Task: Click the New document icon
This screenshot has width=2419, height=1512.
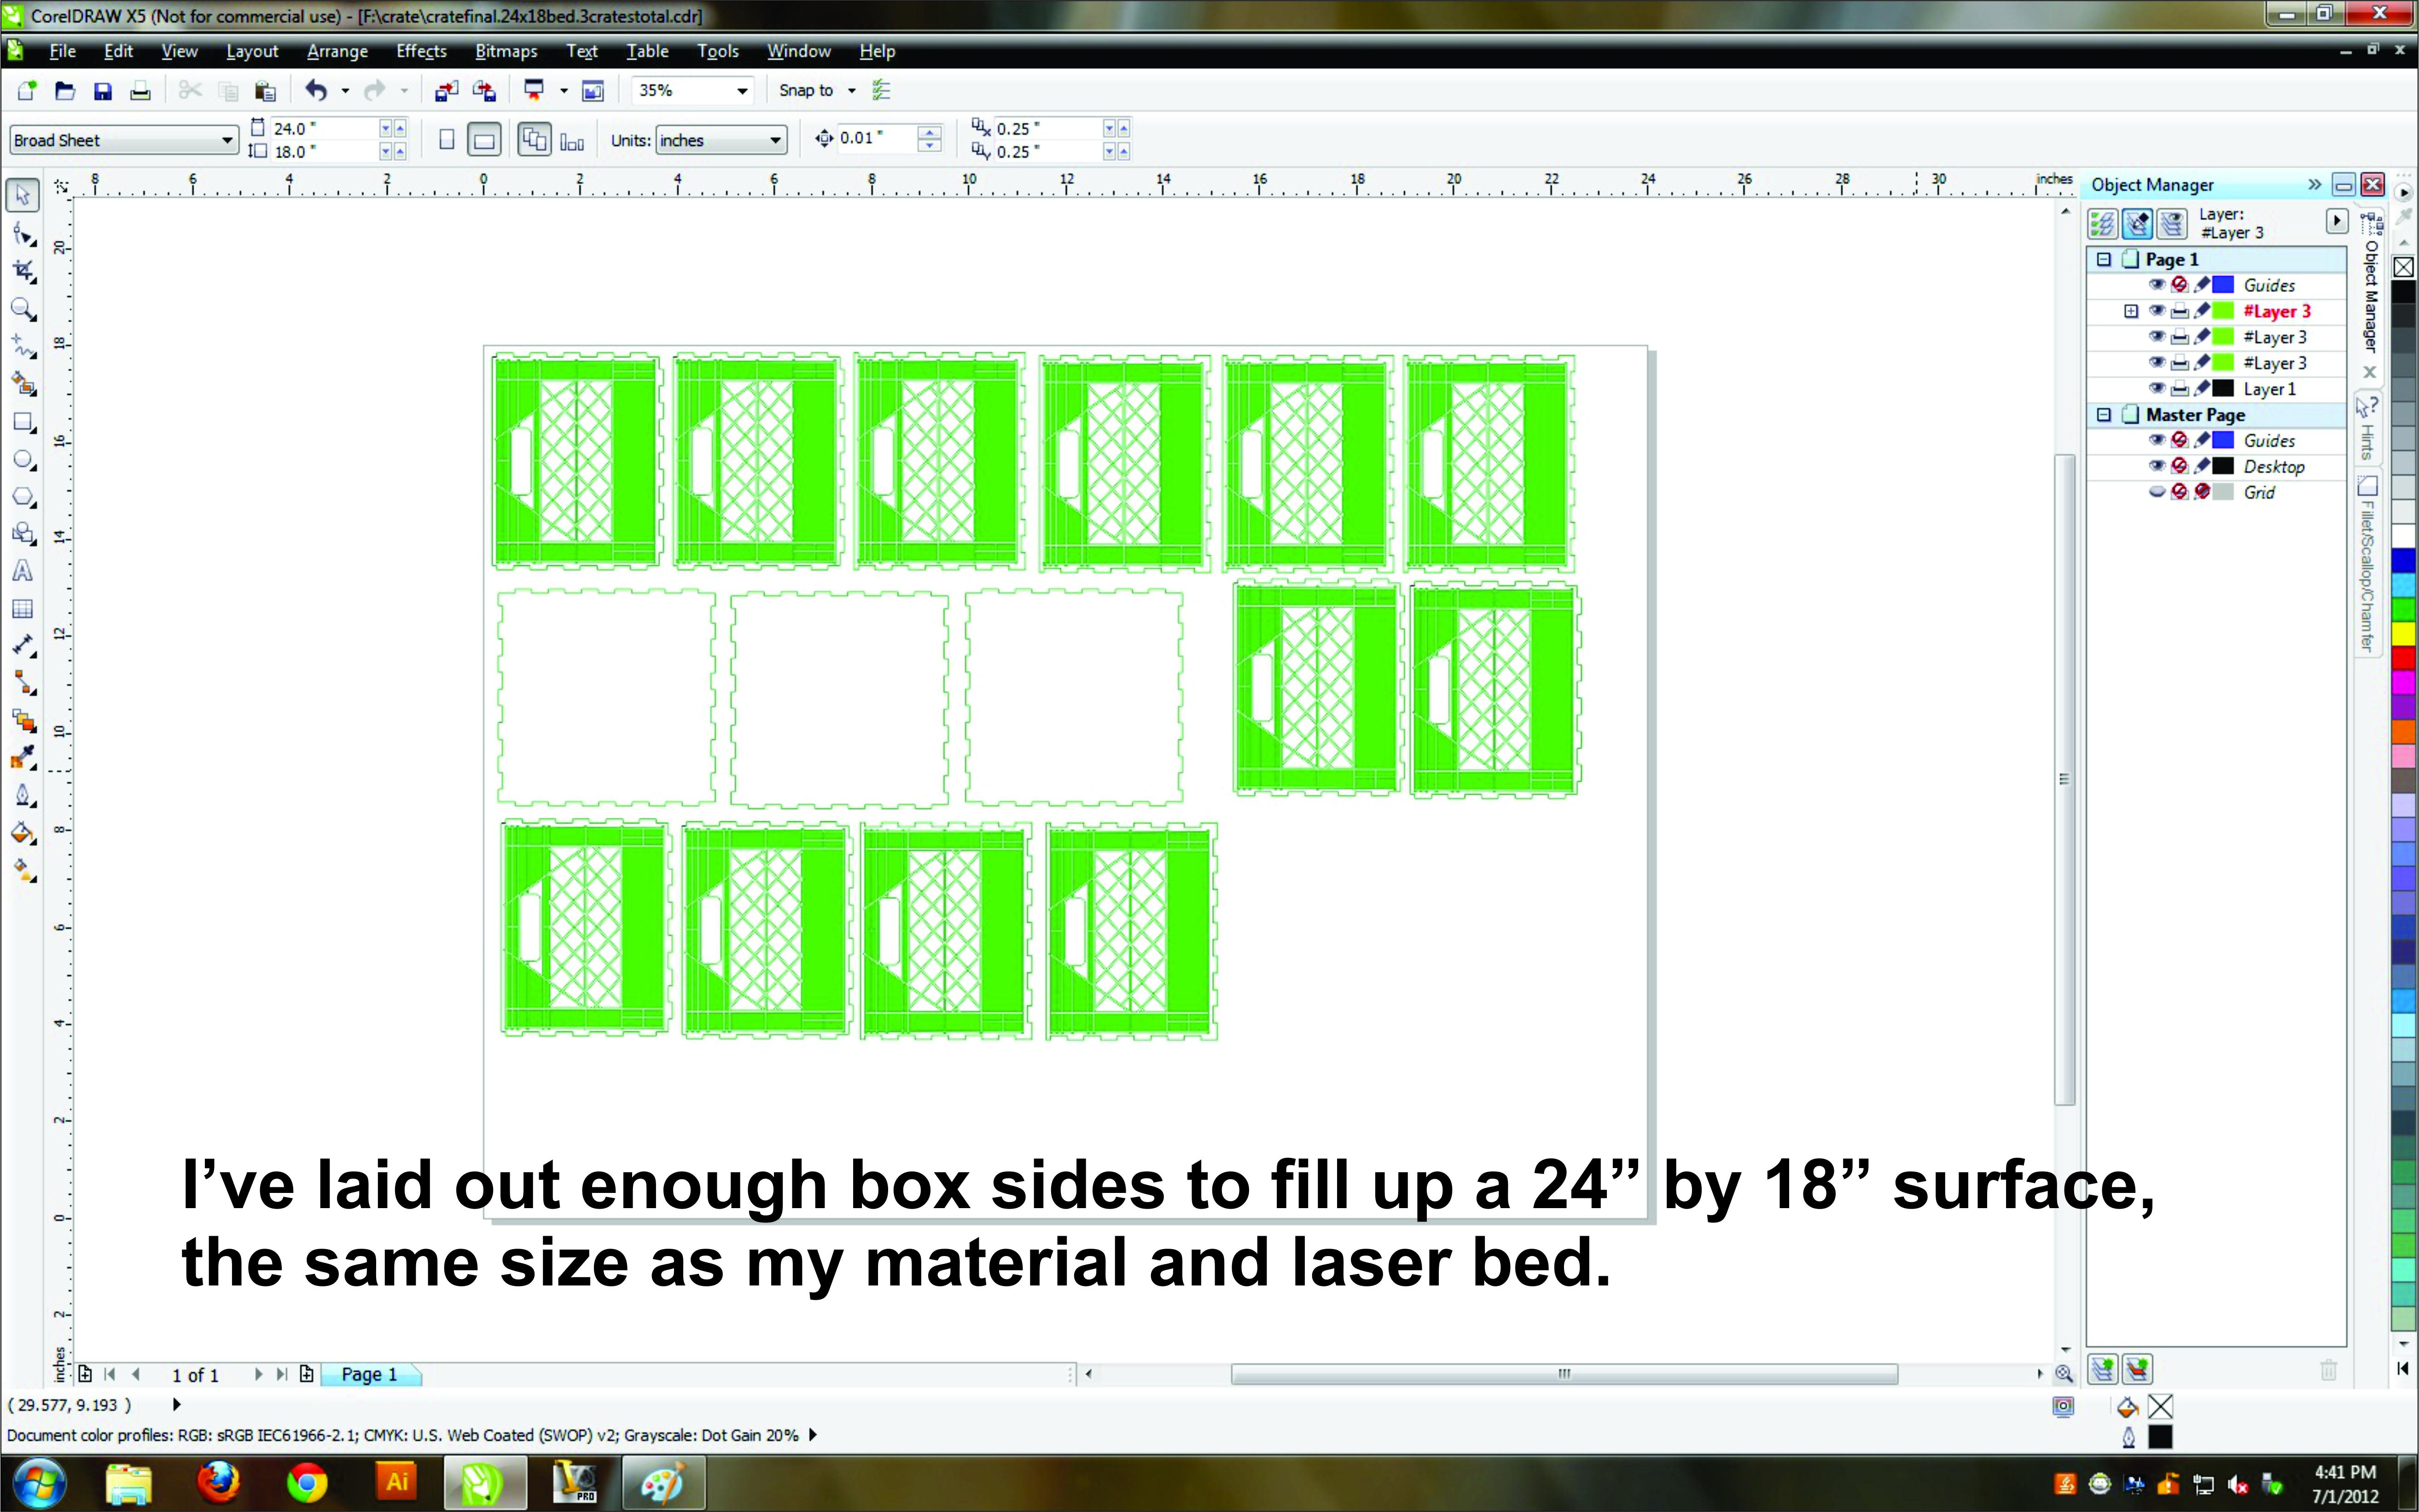Action: [x=27, y=91]
